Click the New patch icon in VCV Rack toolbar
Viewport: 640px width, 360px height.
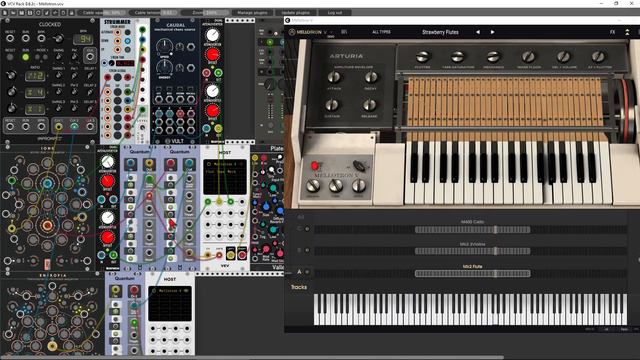click(x=5, y=13)
